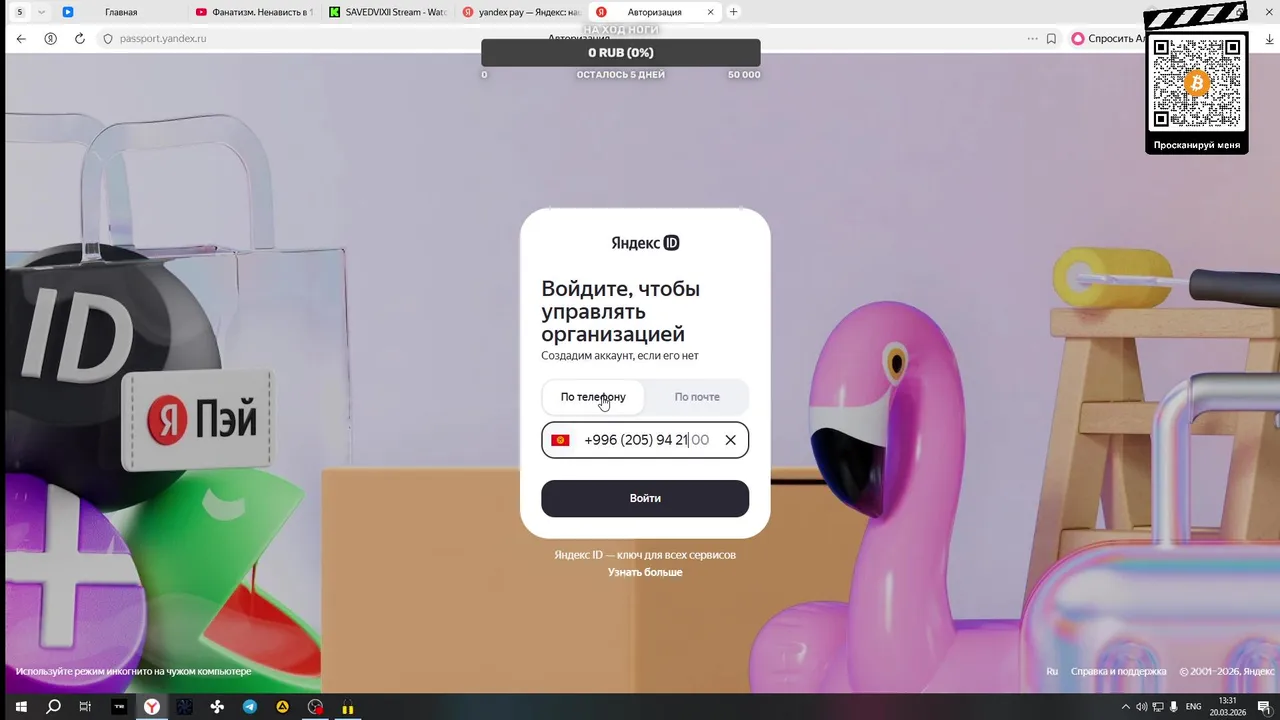Click the 'Войти' button
Image resolution: width=1280 pixels, height=720 pixels.
click(x=645, y=498)
